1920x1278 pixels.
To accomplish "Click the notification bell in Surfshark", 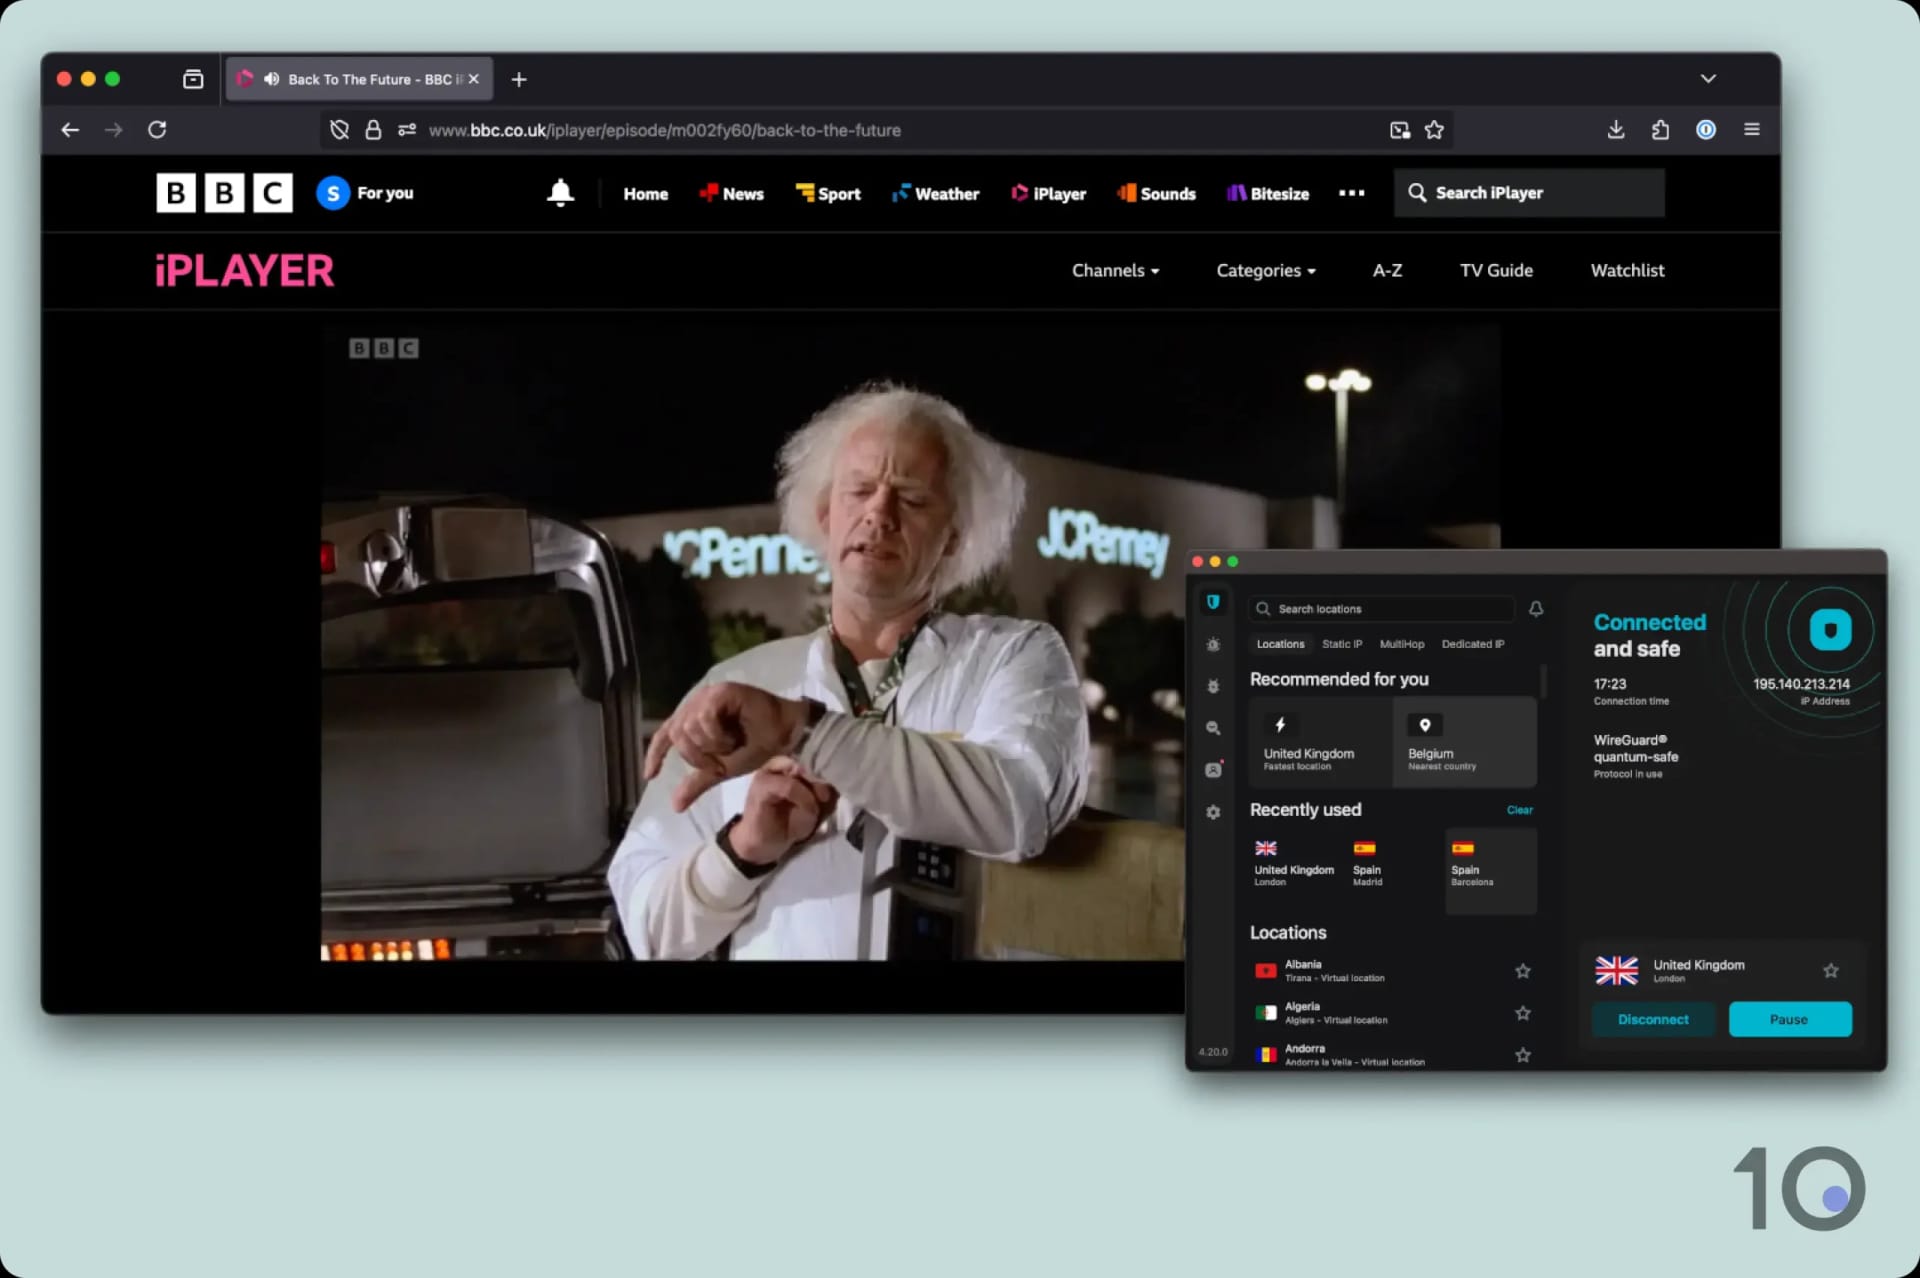I will 1536,608.
